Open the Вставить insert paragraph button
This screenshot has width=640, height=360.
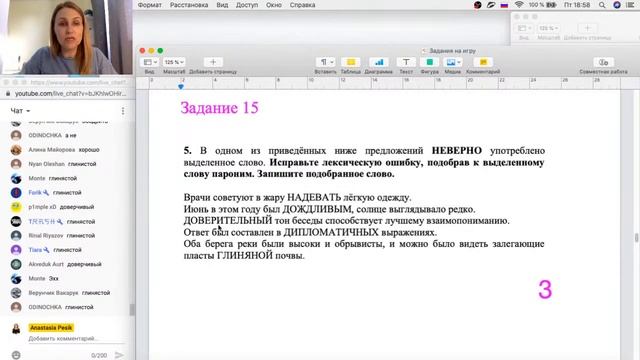pos(325,62)
